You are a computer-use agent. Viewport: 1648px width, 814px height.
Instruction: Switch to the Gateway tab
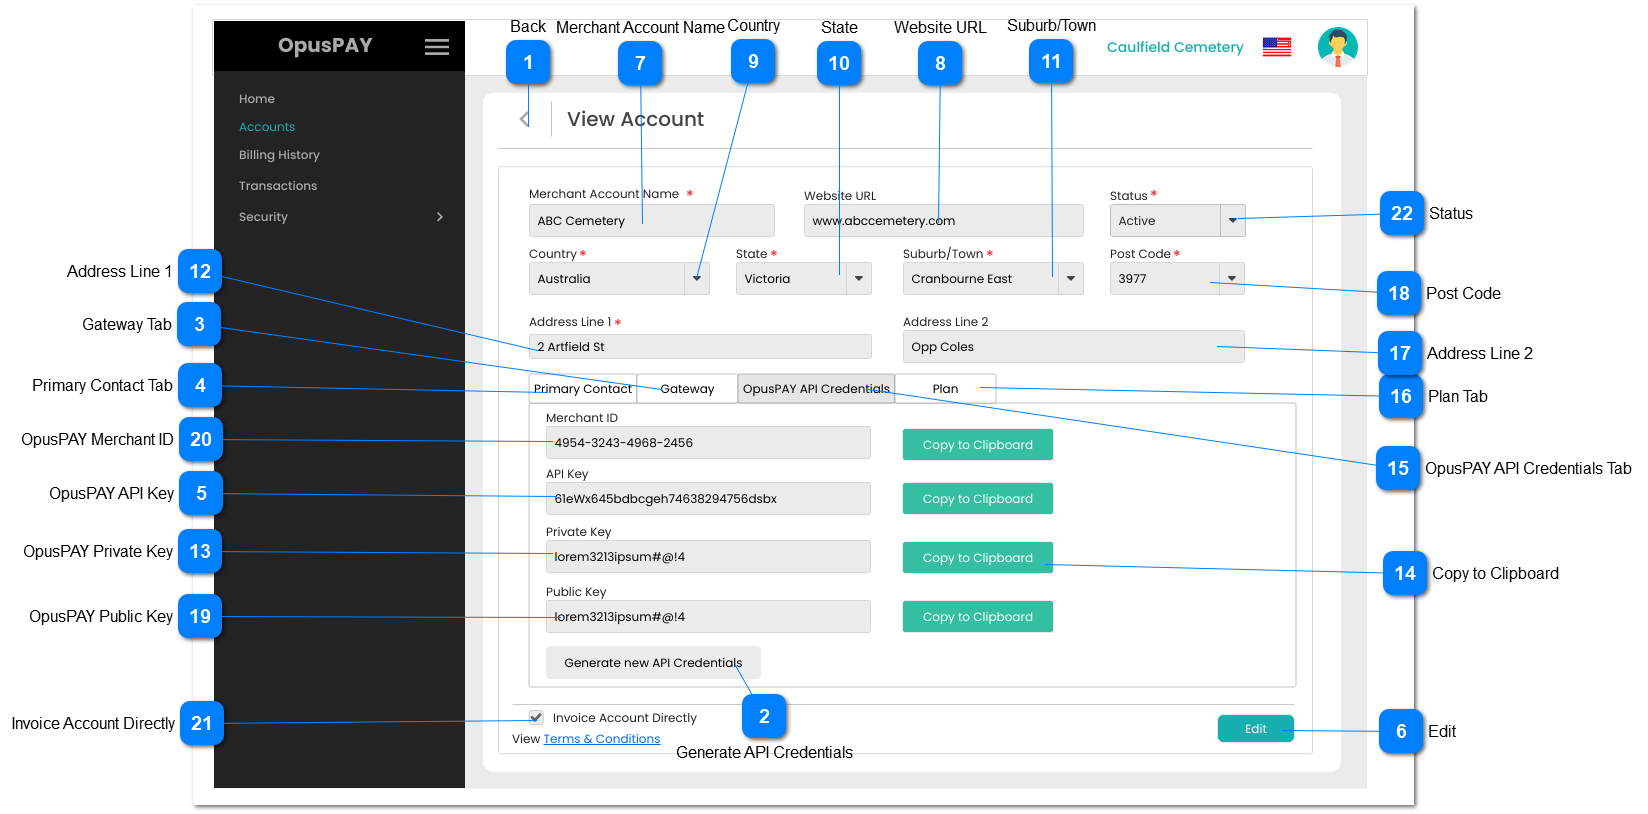pos(687,389)
